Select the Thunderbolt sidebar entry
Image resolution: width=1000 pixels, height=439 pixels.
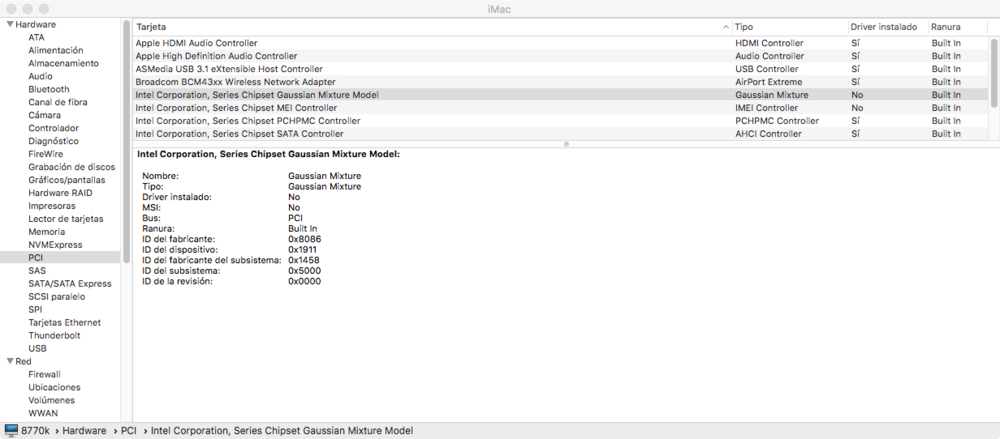(54, 336)
